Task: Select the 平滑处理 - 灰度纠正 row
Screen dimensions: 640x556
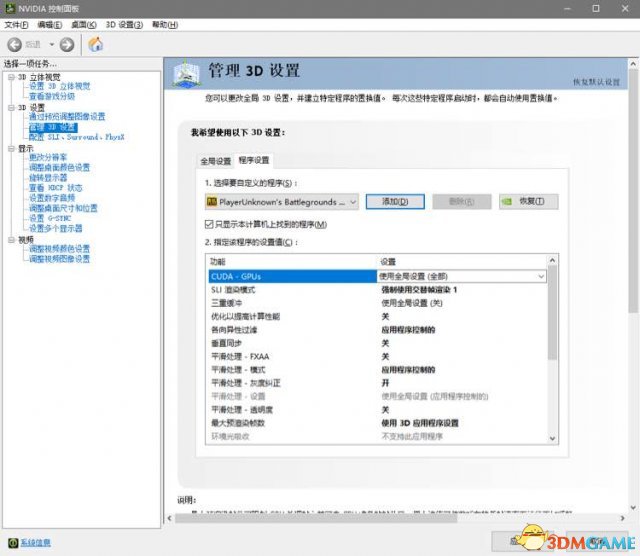Action: pos(378,383)
